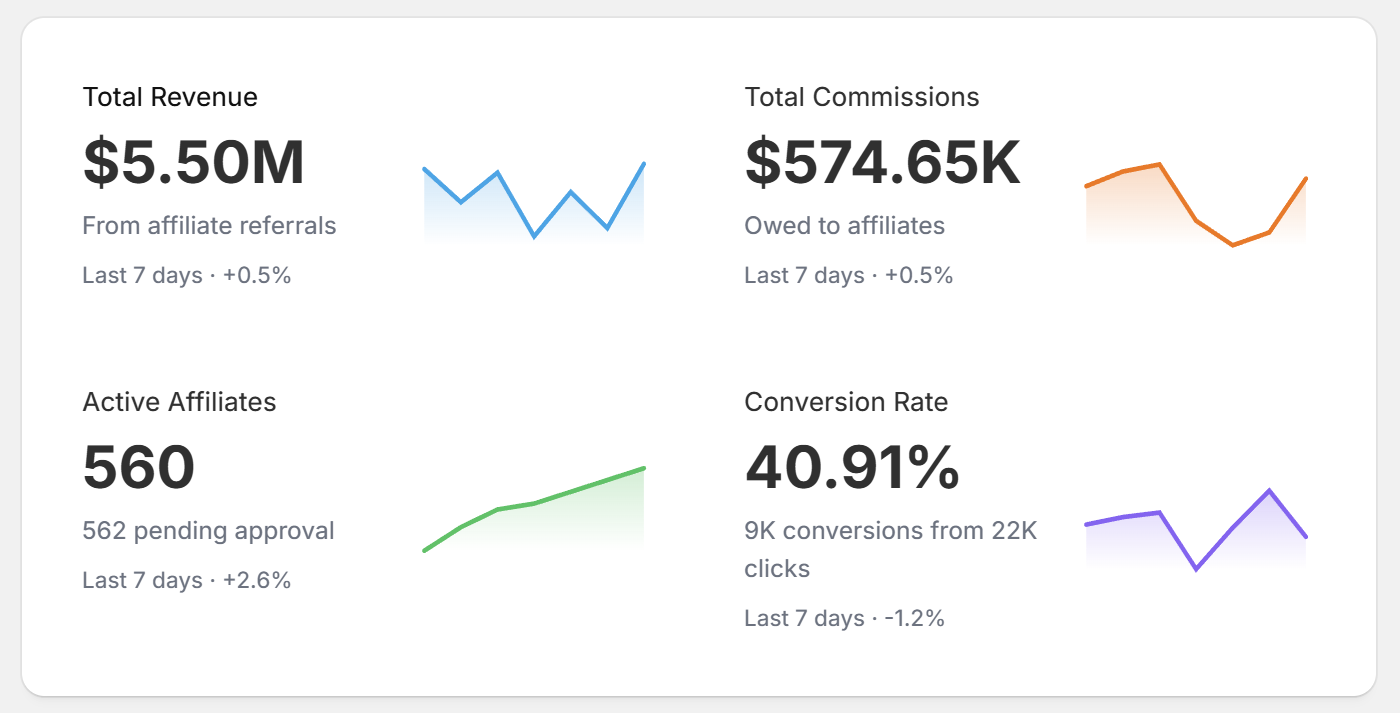The height and width of the screenshot is (713, 1400).
Task: Click the Conversion Rate card title
Action: click(847, 401)
